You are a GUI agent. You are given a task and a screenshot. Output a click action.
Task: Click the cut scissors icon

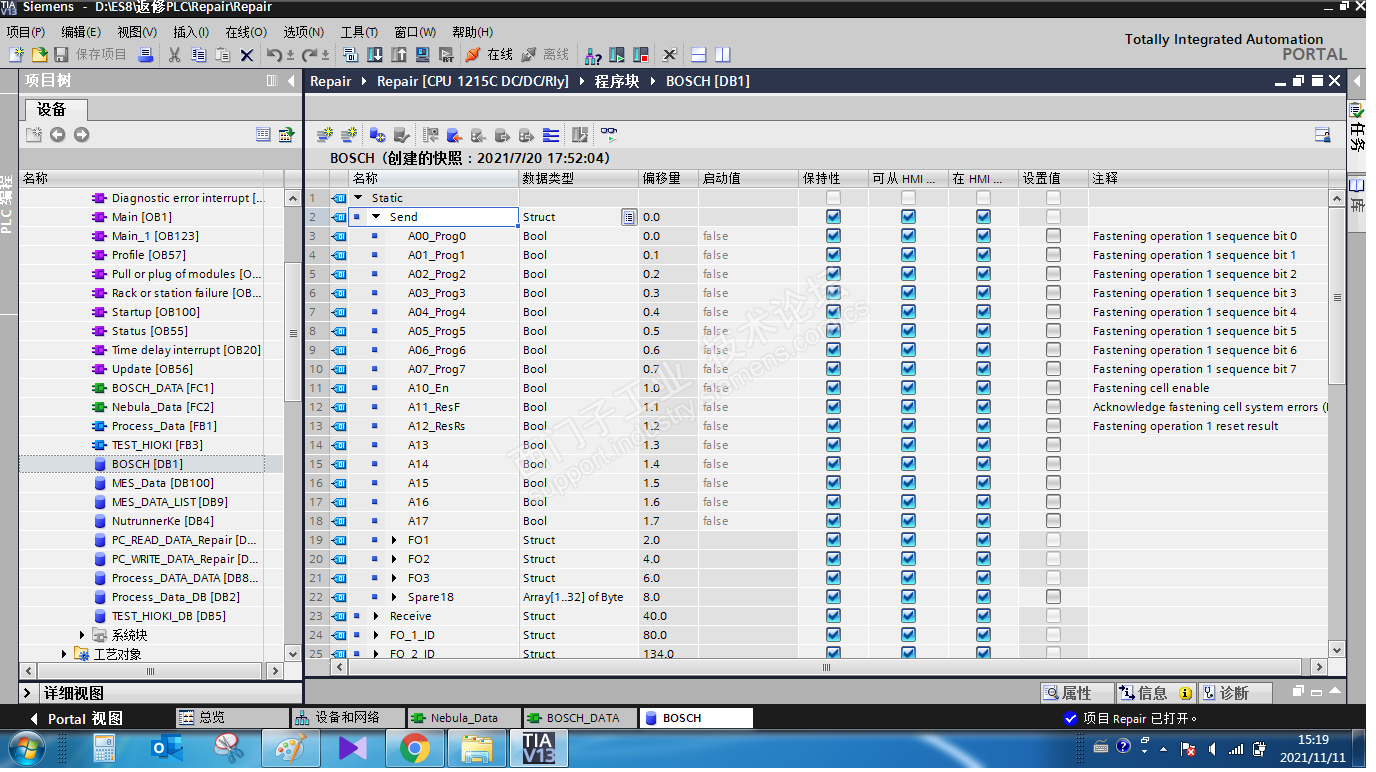(174, 54)
